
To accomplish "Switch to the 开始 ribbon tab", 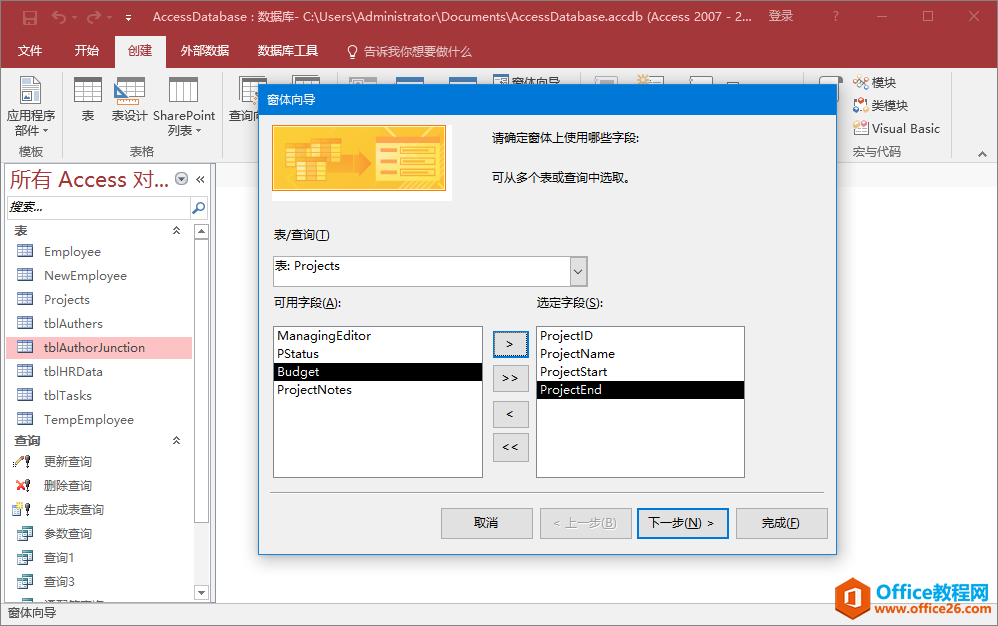I will [87, 51].
